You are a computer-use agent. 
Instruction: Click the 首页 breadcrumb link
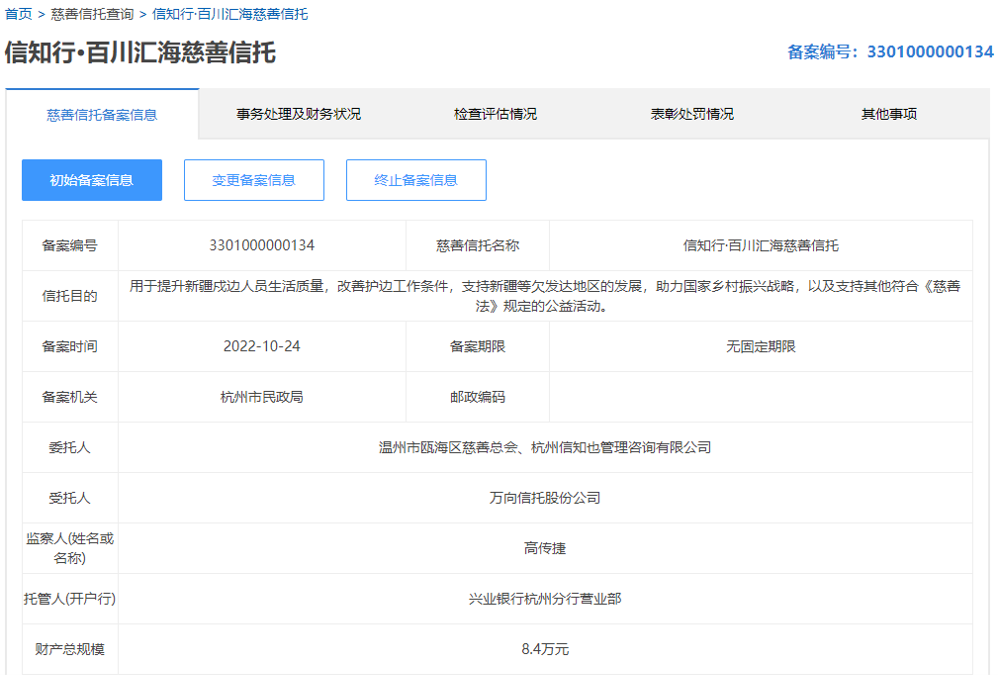tap(18, 14)
